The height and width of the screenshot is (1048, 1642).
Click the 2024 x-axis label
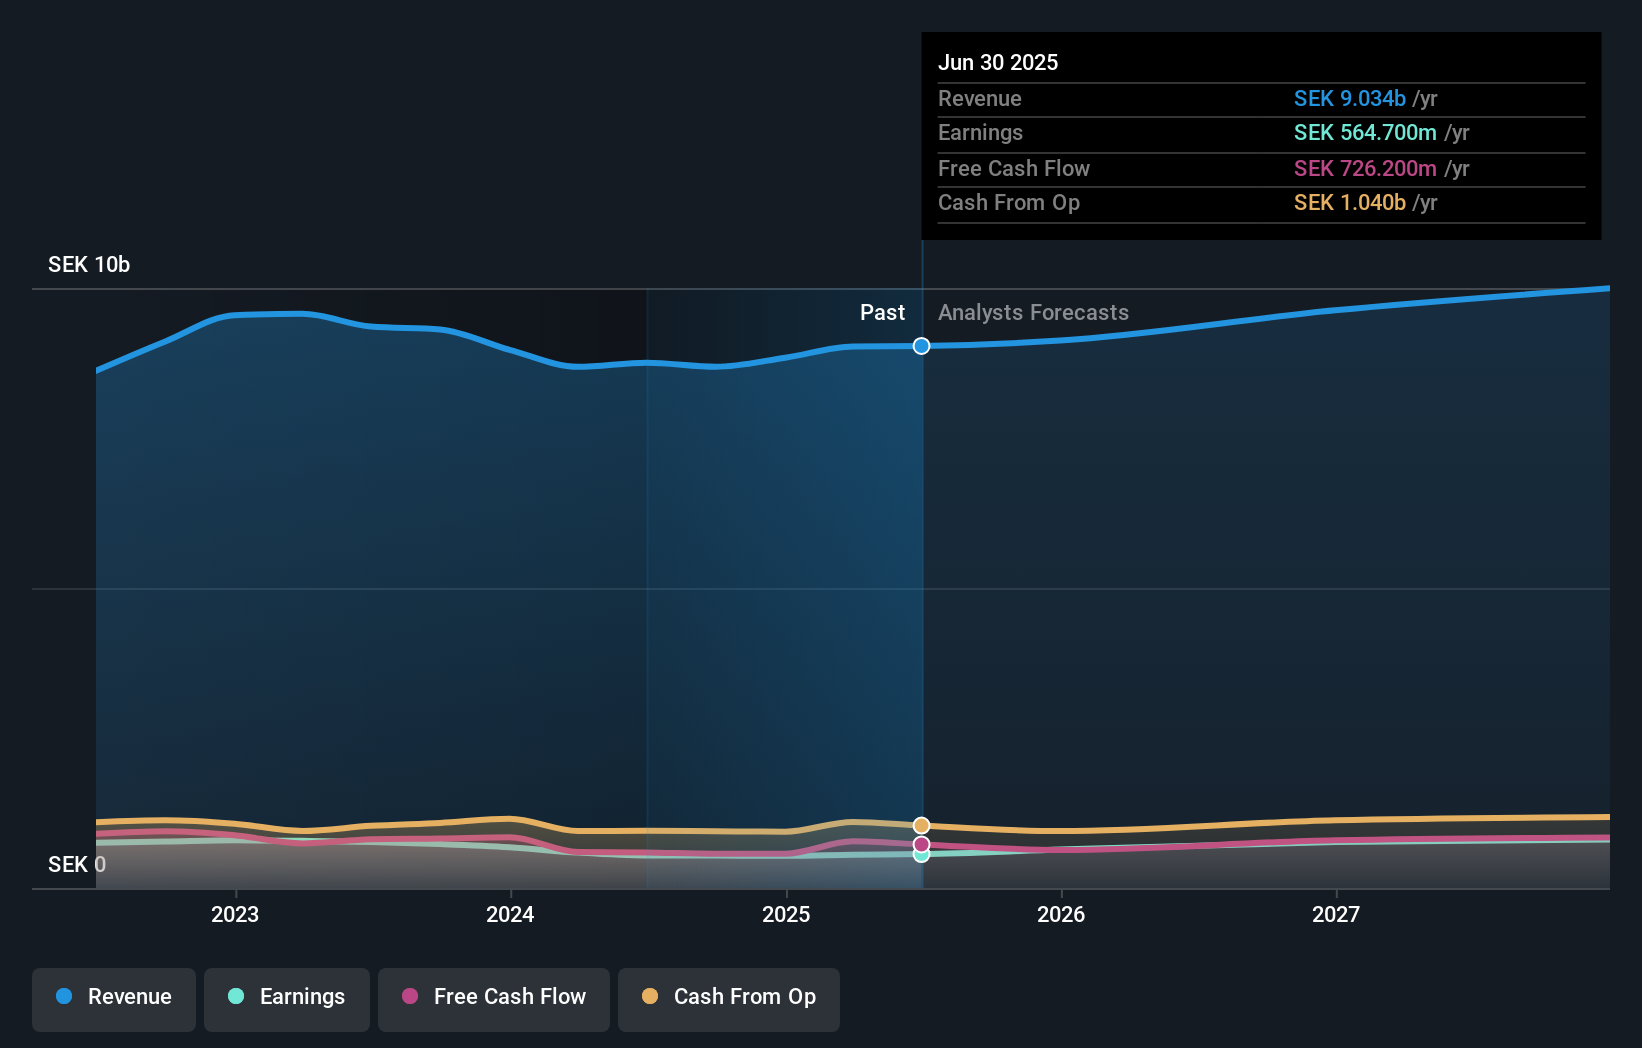pyautogui.click(x=510, y=914)
